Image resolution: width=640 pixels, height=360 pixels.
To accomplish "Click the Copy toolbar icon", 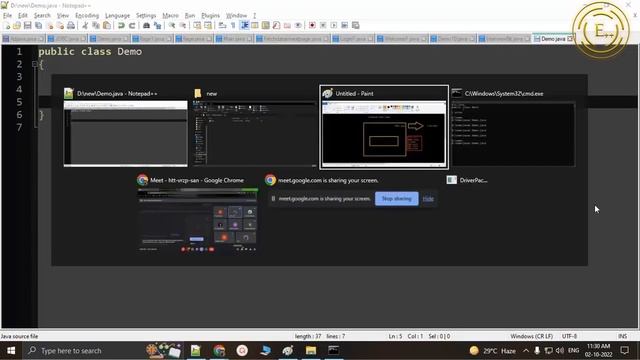I will (96, 26).
